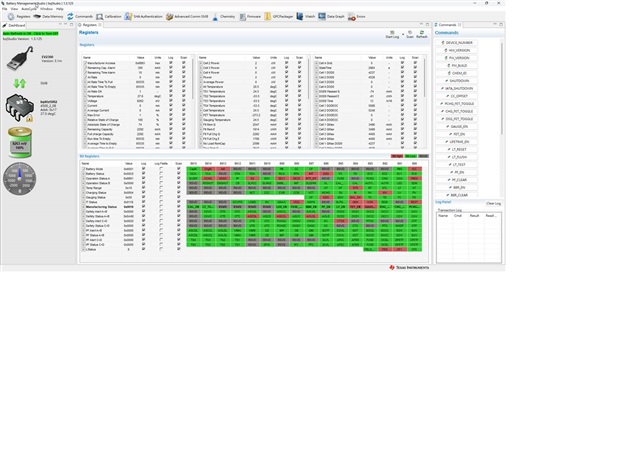Open the Firmware tool
This screenshot has width=640, height=466.
[250, 17]
